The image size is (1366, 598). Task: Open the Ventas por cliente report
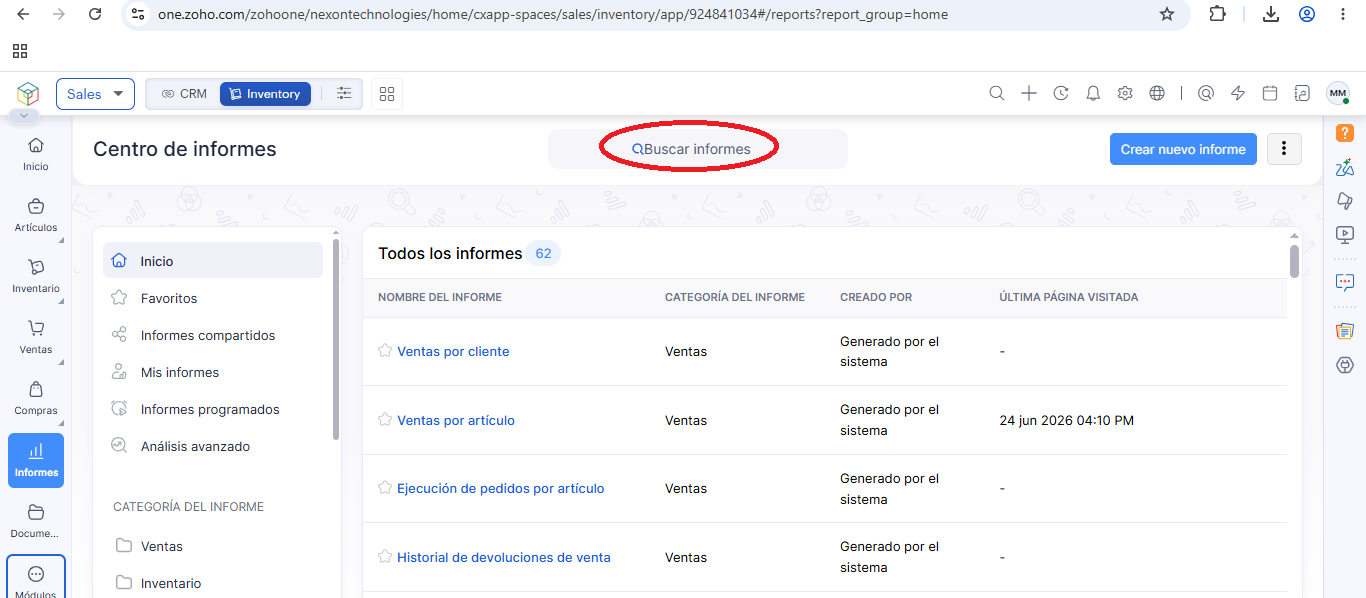pos(453,351)
